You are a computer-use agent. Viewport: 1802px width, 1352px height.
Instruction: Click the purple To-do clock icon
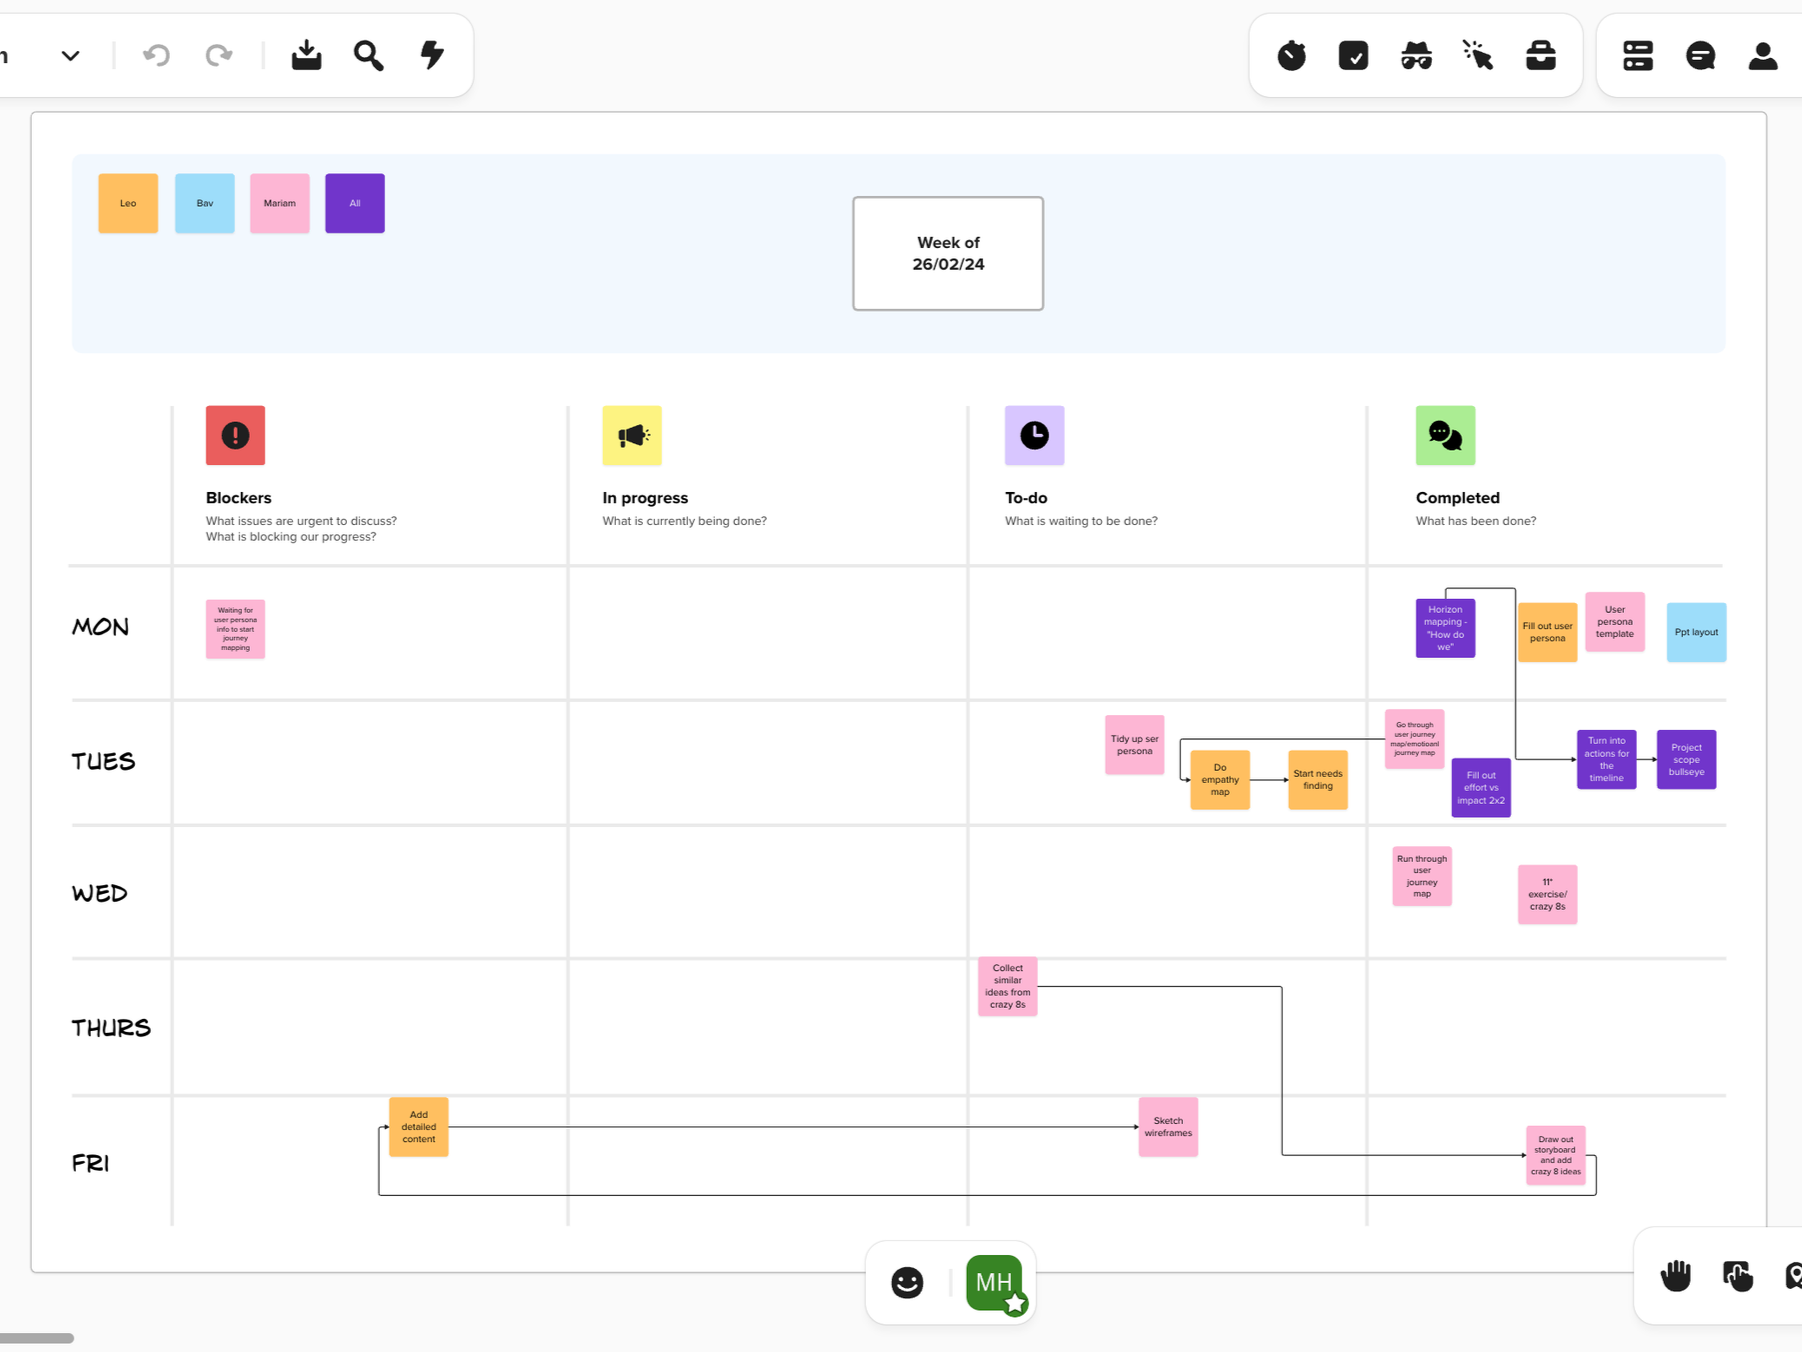point(1035,435)
